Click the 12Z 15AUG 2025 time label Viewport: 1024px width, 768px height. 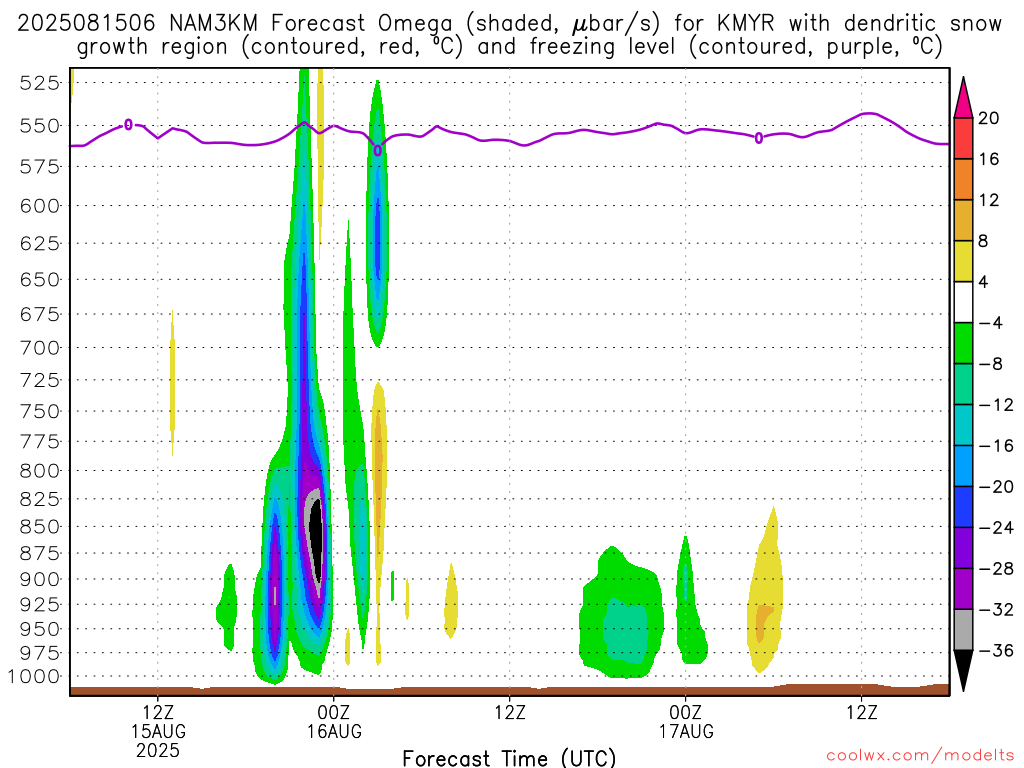coord(158,731)
